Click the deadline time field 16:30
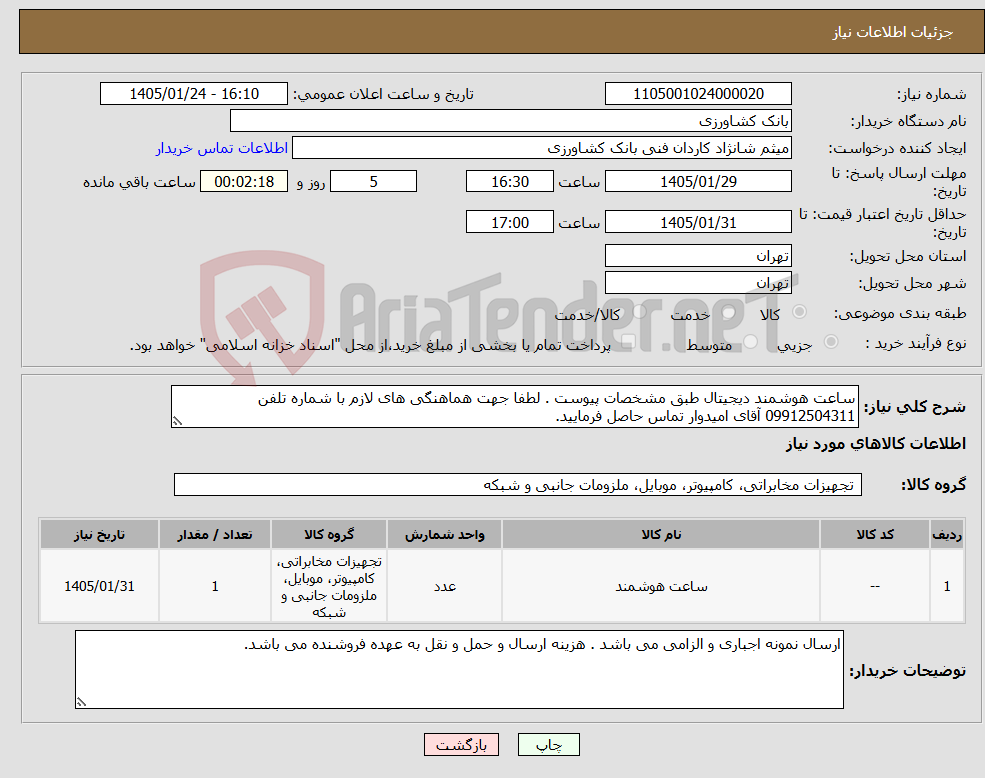The height and width of the screenshot is (778, 985). pos(509,182)
